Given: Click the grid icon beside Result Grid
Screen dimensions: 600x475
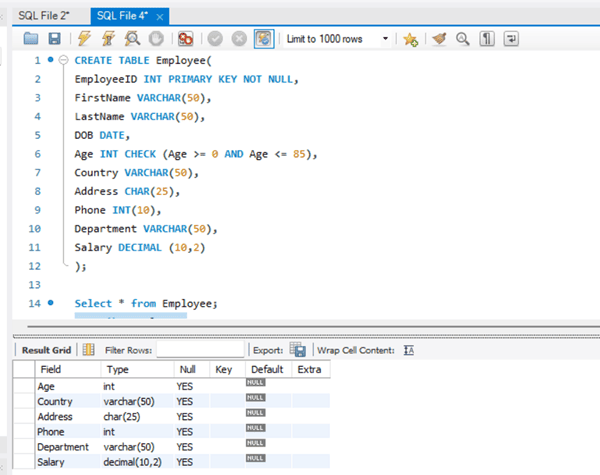Looking at the screenshot, I should (88, 349).
